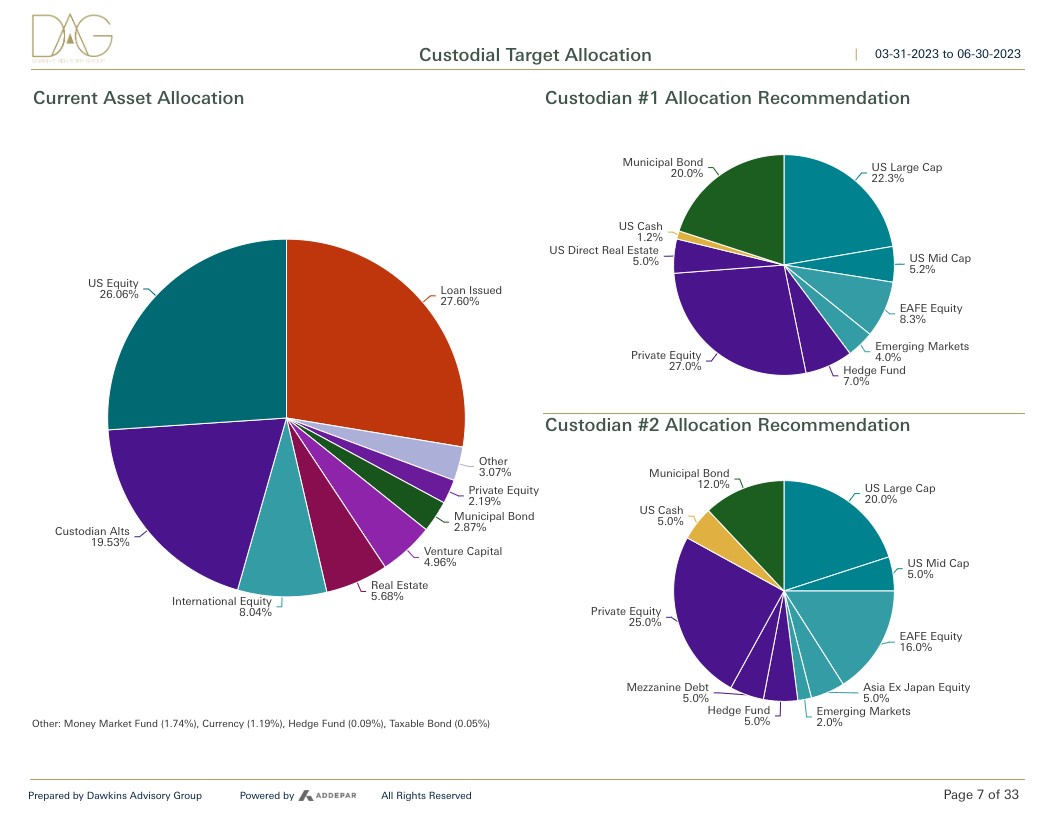This screenshot has width=1056, height=816.
Task: Click Custodian #1 US Mid Cap 5.2% label
Action: pyautogui.click(x=939, y=263)
